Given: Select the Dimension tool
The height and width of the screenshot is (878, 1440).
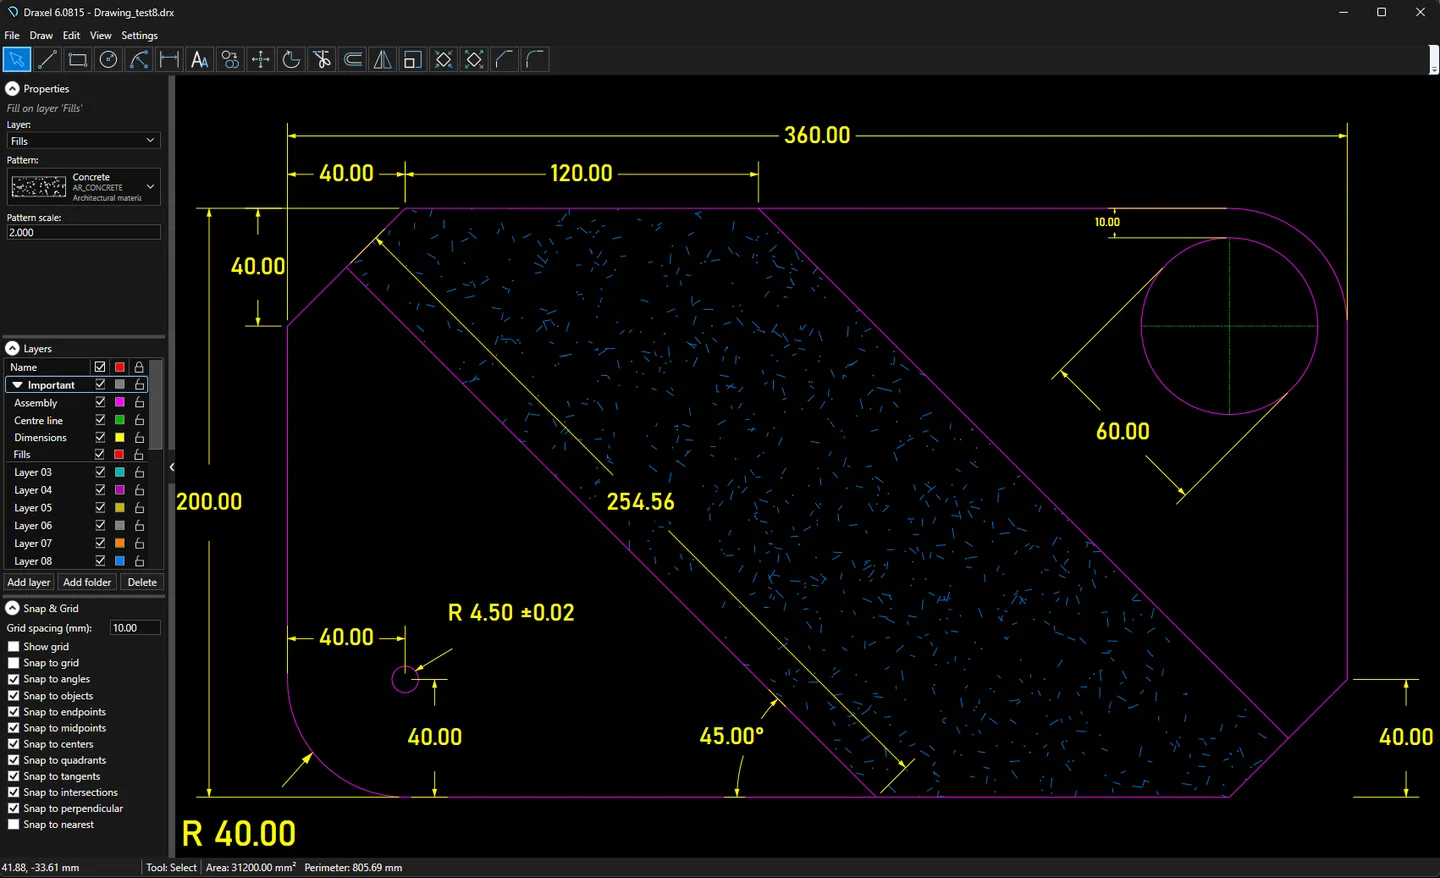Looking at the screenshot, I should click(x=170, y=60).
